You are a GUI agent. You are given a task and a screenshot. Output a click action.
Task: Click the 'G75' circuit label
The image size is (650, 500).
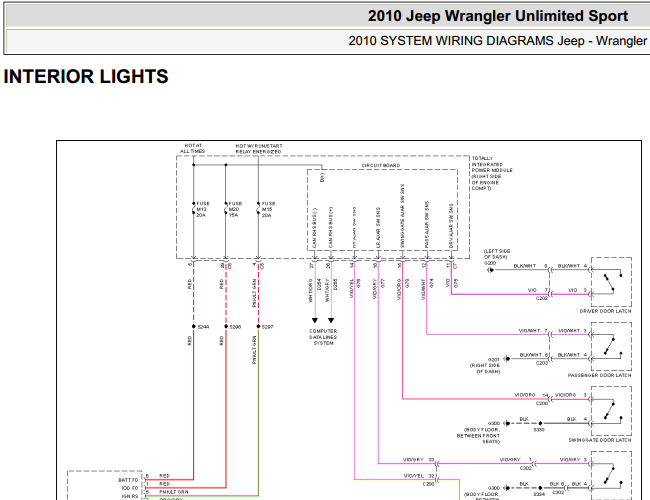click(456, 283)
